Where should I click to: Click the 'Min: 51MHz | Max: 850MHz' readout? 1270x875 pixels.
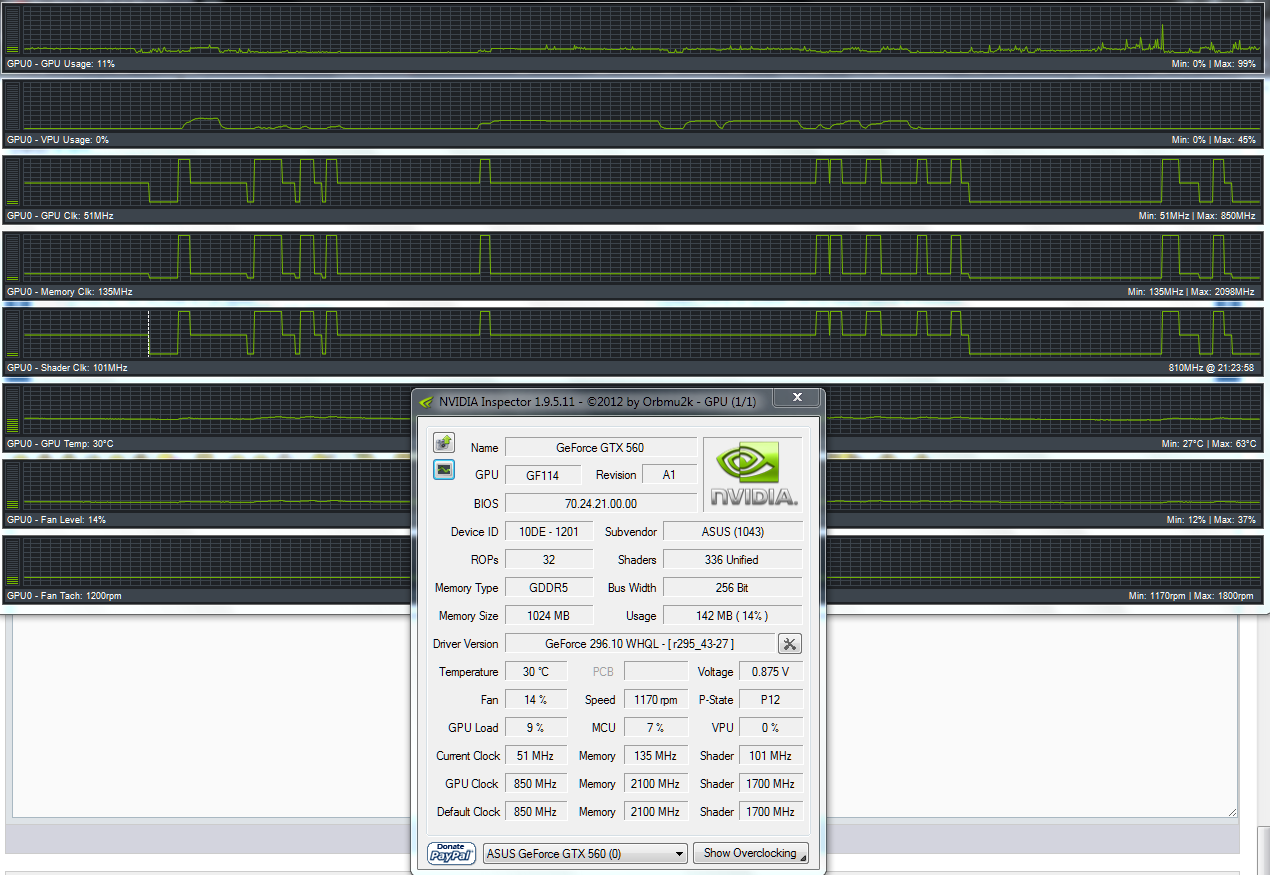pos(1197,216)
